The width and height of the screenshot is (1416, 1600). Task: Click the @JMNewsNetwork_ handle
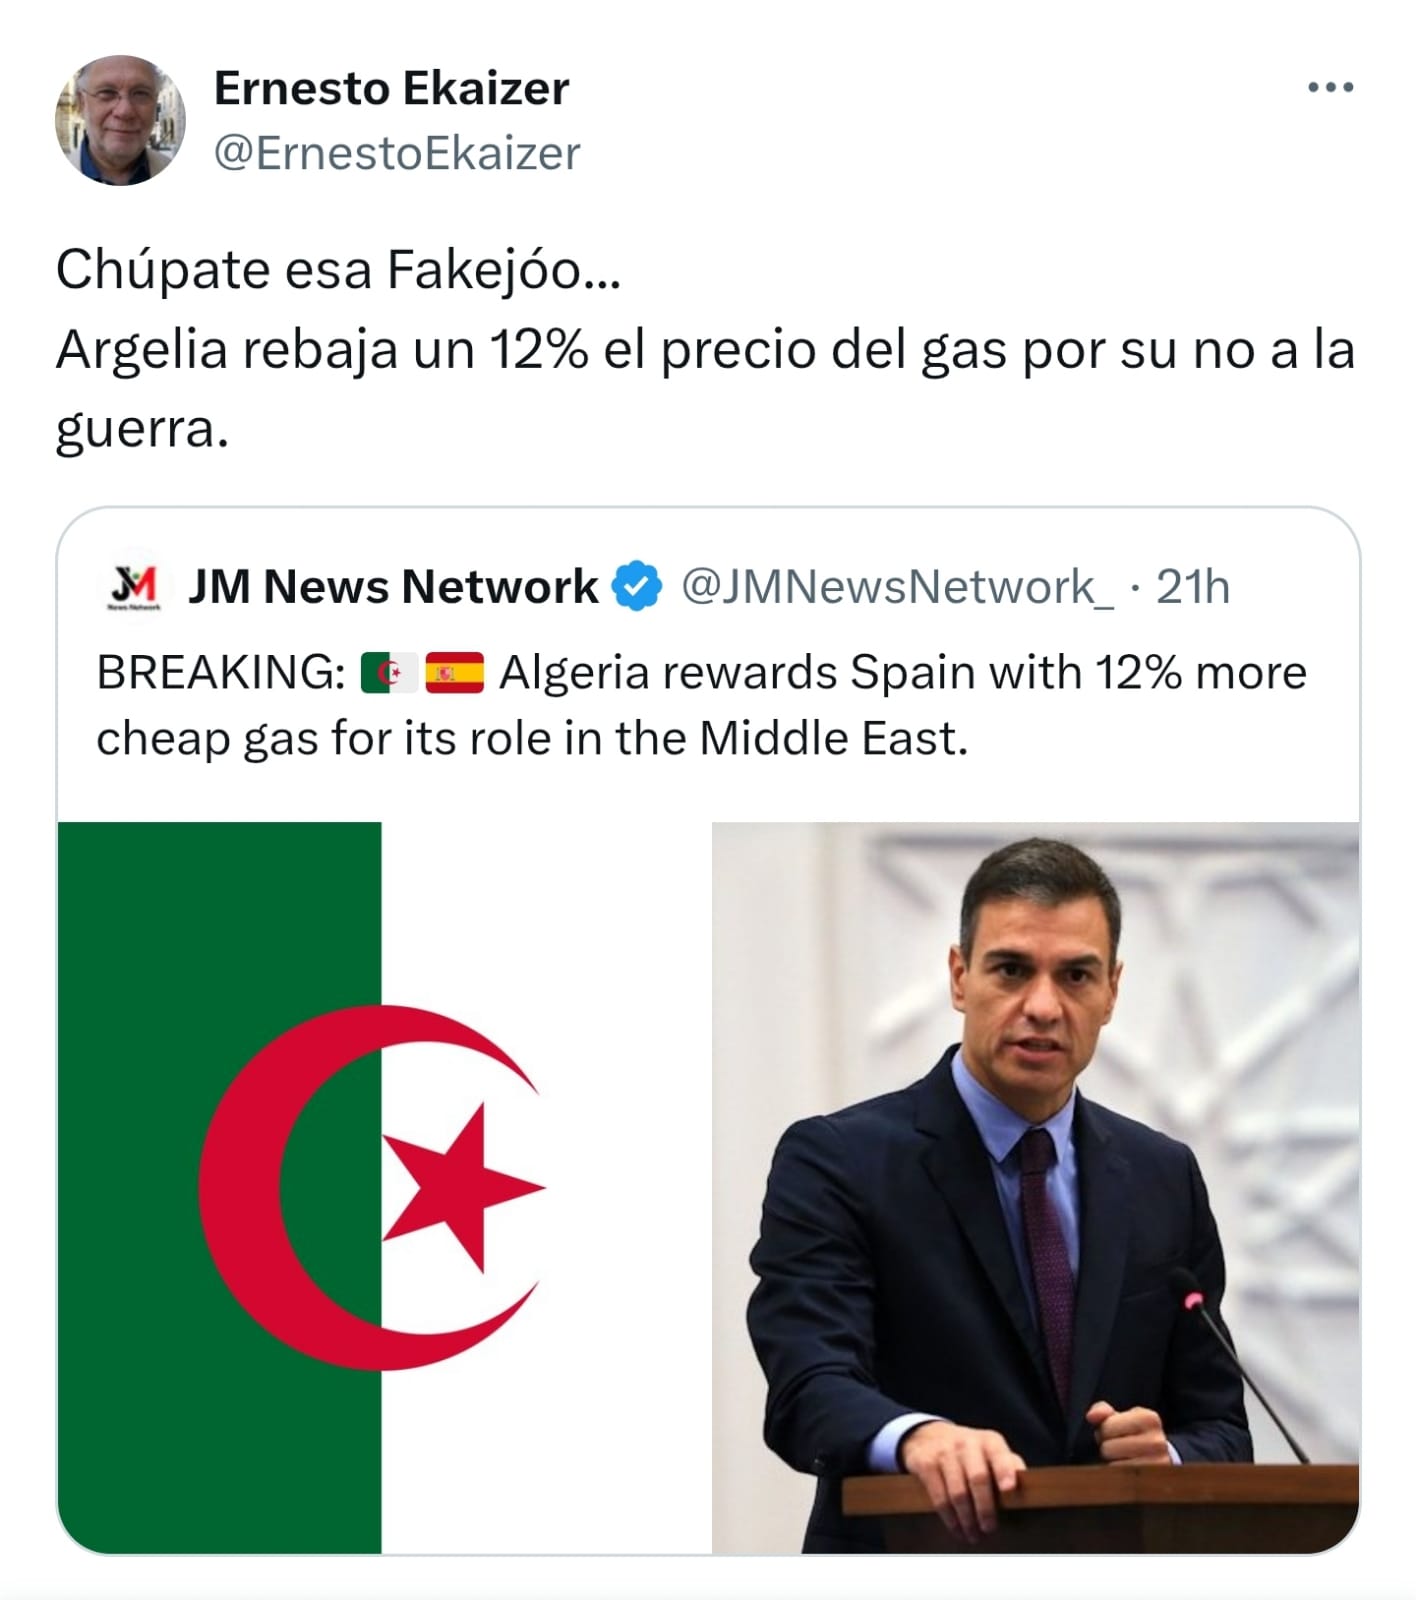[x=897, y=587]
